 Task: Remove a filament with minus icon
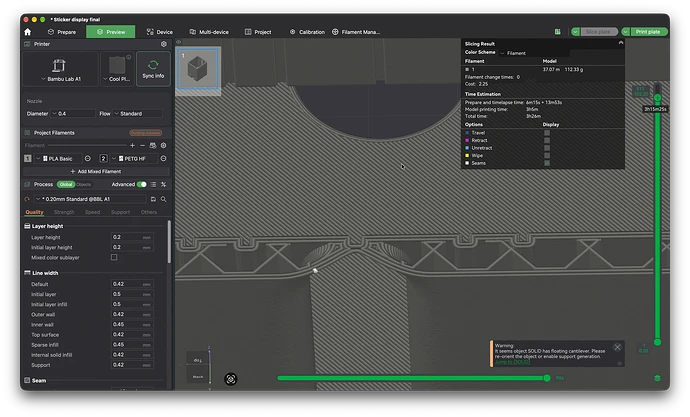[x=142, y=145]
